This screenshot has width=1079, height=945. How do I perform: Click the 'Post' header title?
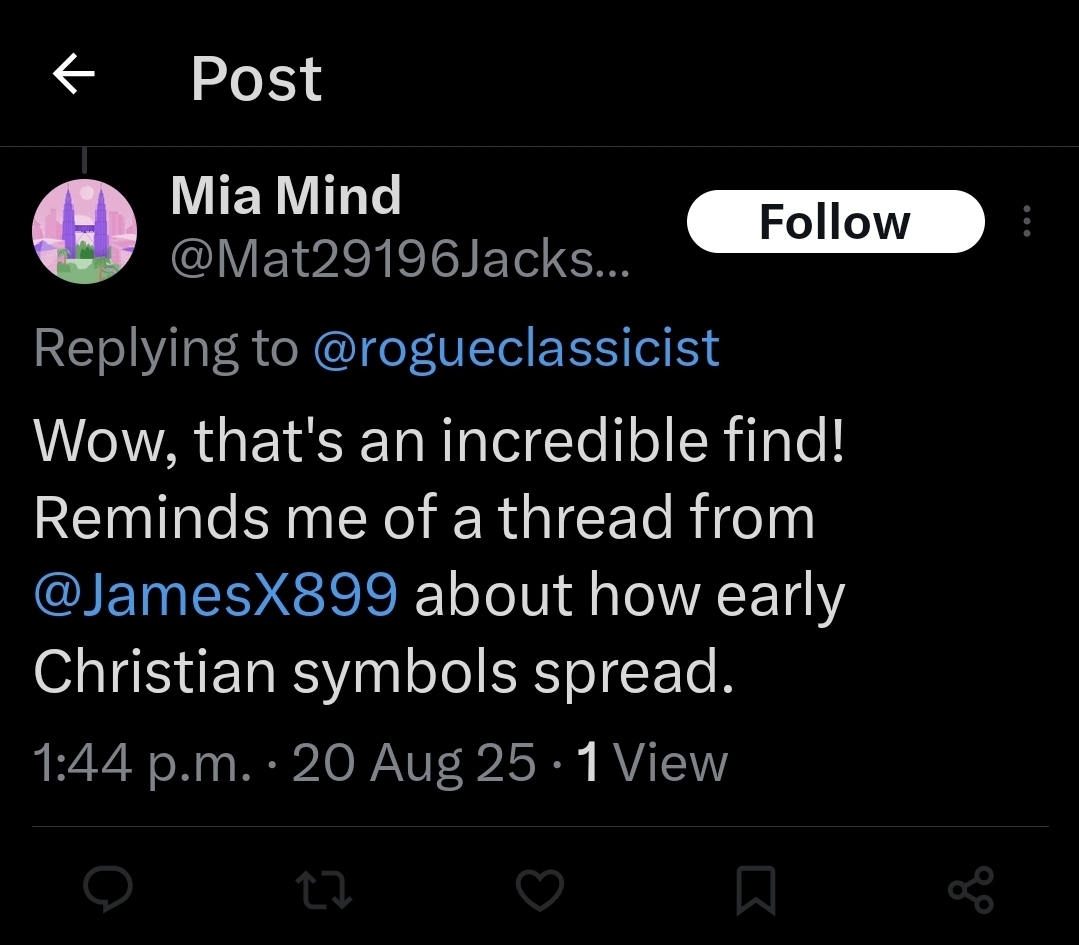[257, 78]
